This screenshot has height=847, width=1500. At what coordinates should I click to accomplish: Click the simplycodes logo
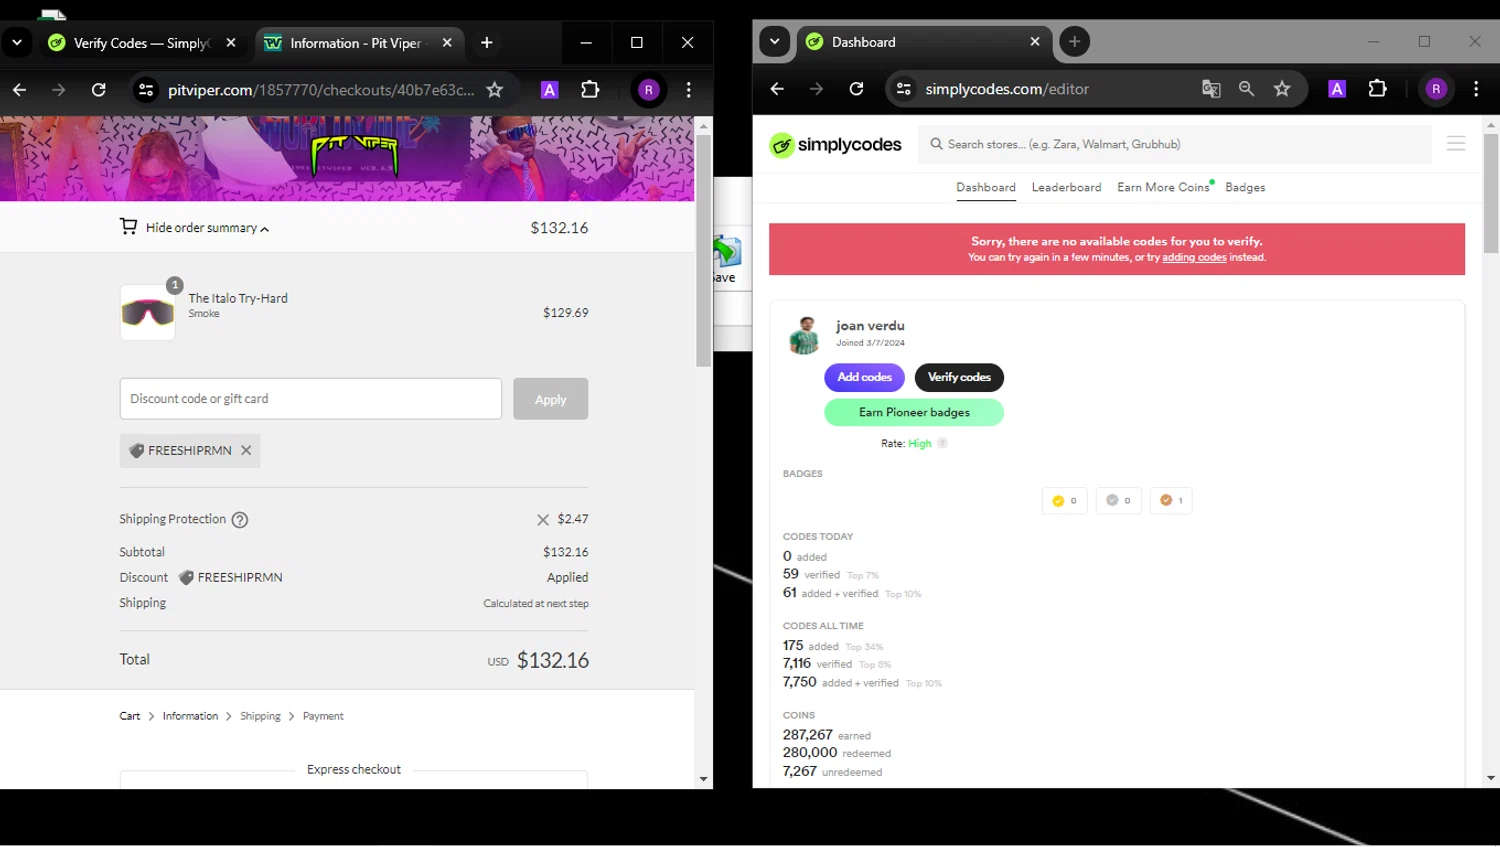[x=835, y=145]
